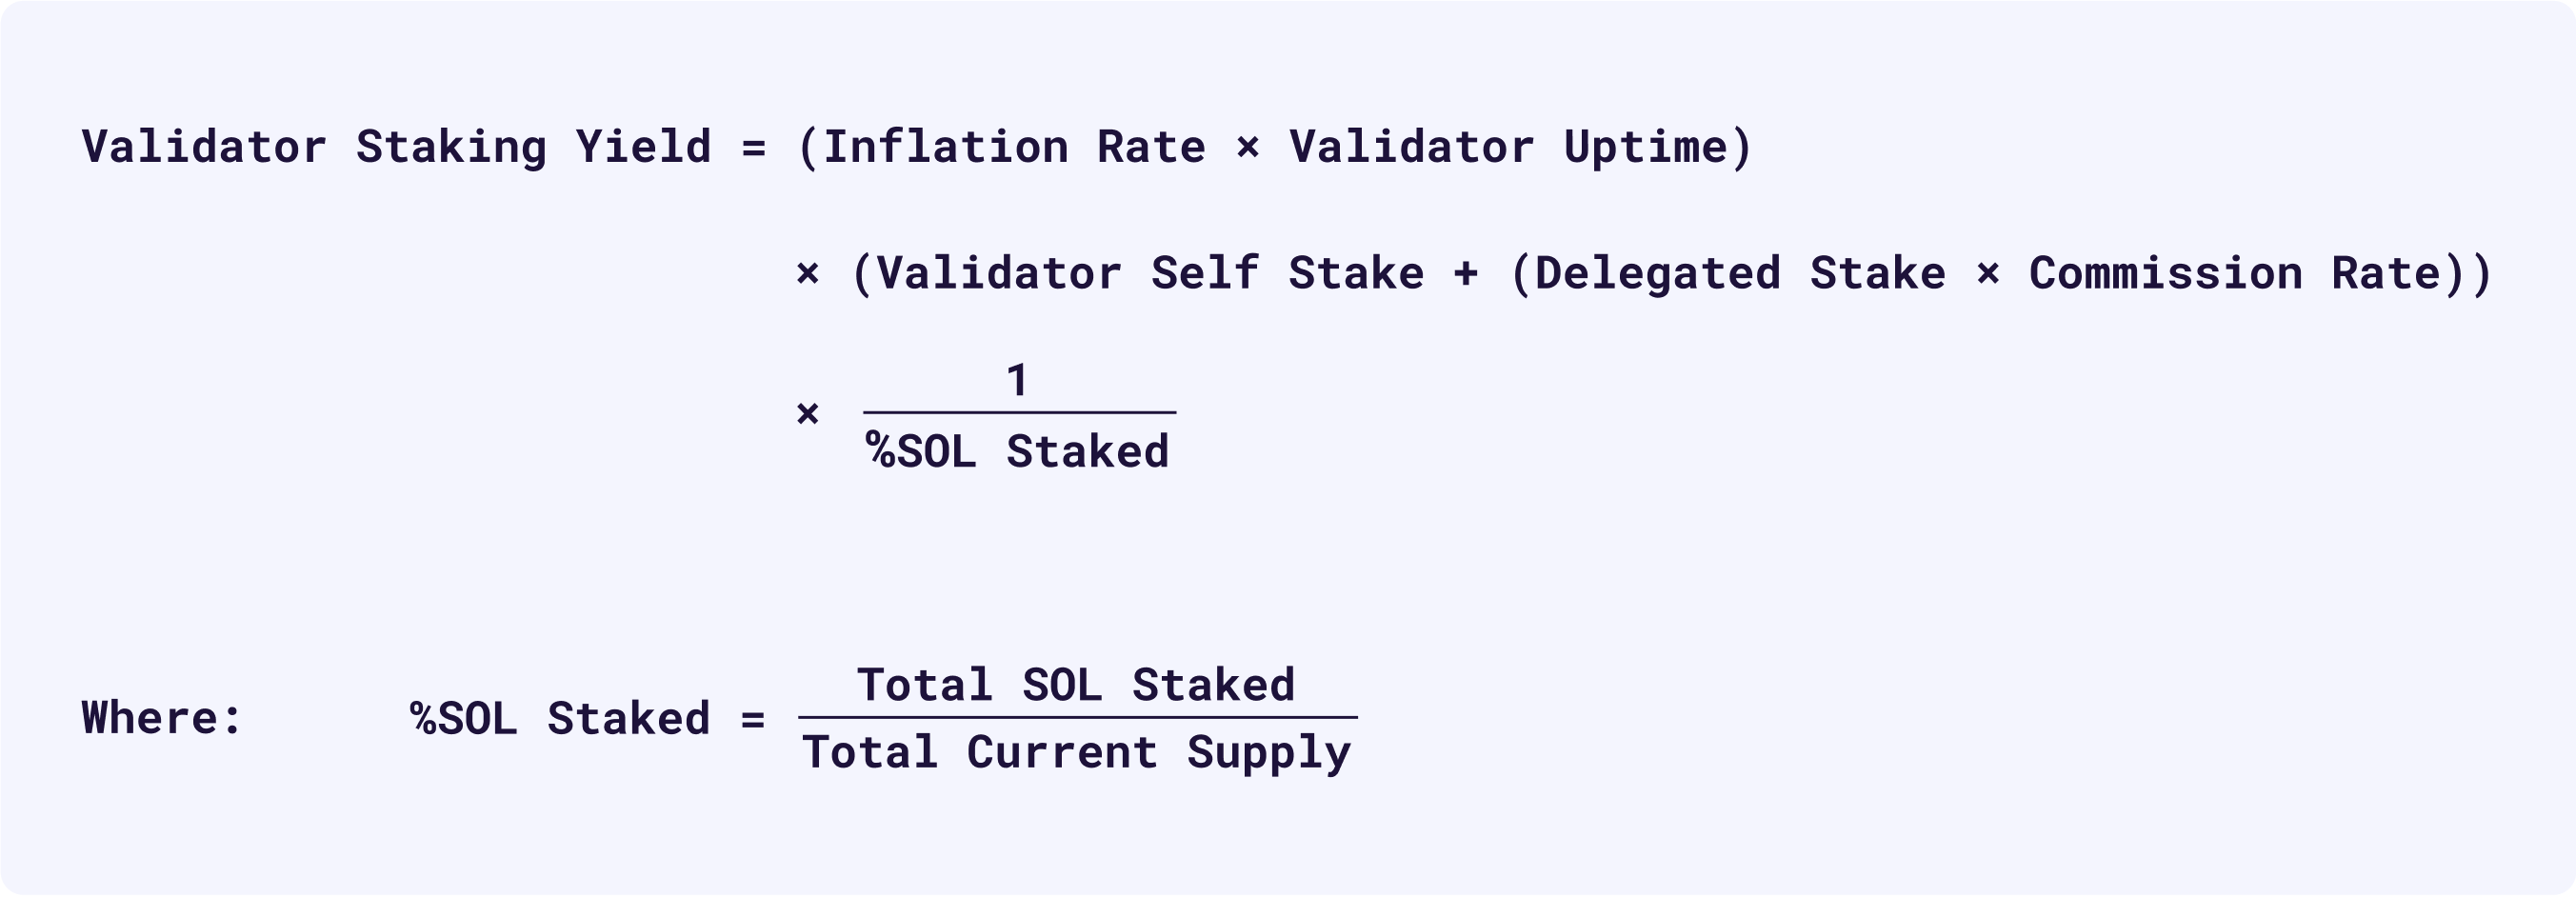Click '%SOL Staked' denominator under the 1
2576x897 pixels.
tap(1018, 451)
